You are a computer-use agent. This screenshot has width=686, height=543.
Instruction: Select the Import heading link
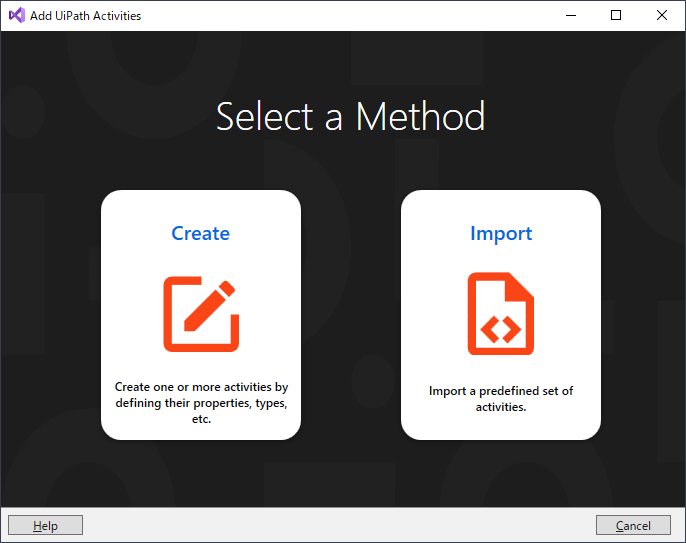pyautogui.click(x=501, y=233)
